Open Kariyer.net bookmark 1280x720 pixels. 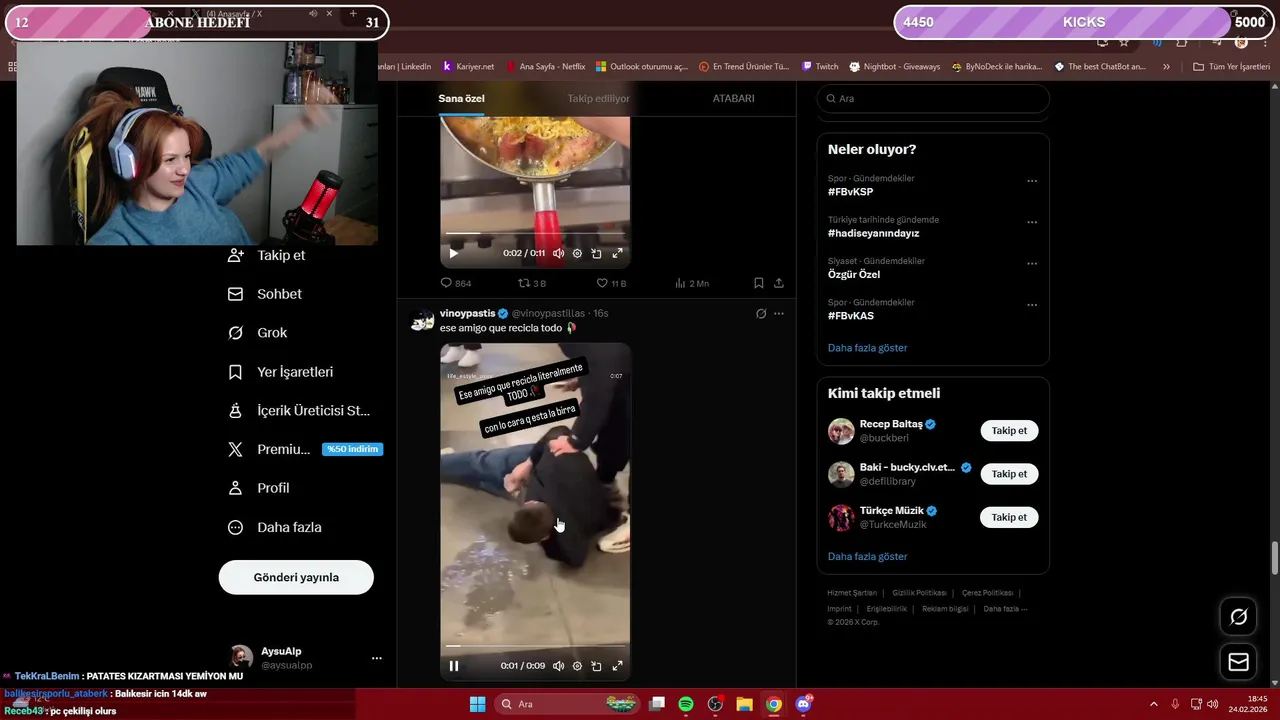point(468,66)
